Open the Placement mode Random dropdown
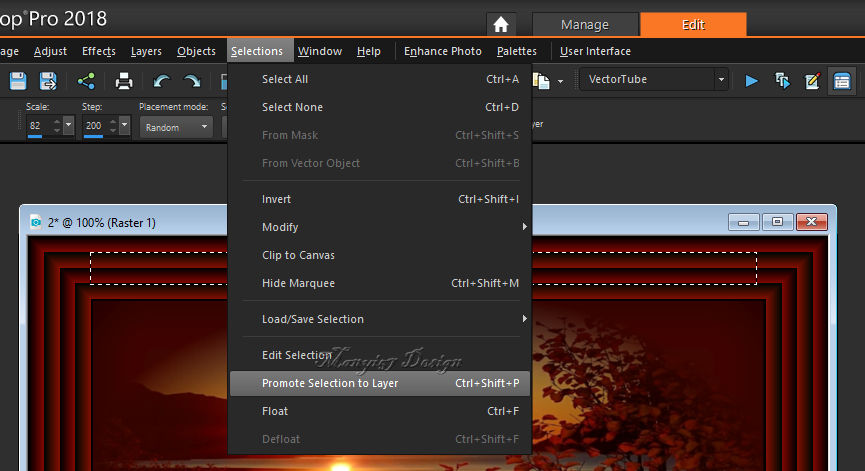Image resolution: width=865 pixels, height=471 pixels. (x=176, y=127)
